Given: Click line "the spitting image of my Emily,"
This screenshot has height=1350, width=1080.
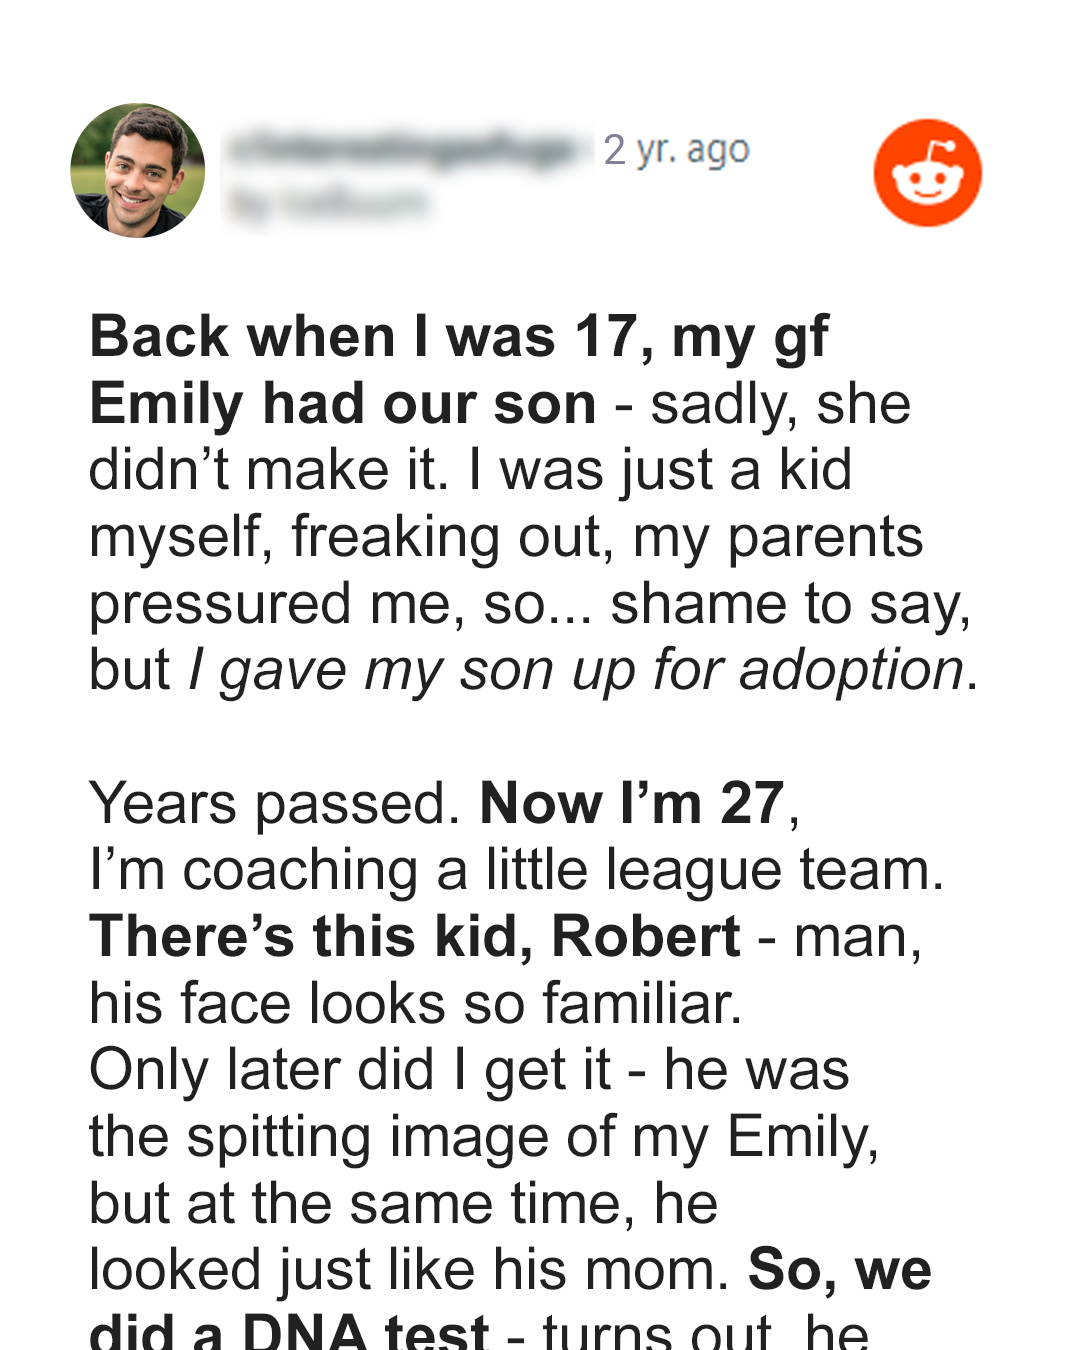Looking at the screenshot, I should [484, 1137].
